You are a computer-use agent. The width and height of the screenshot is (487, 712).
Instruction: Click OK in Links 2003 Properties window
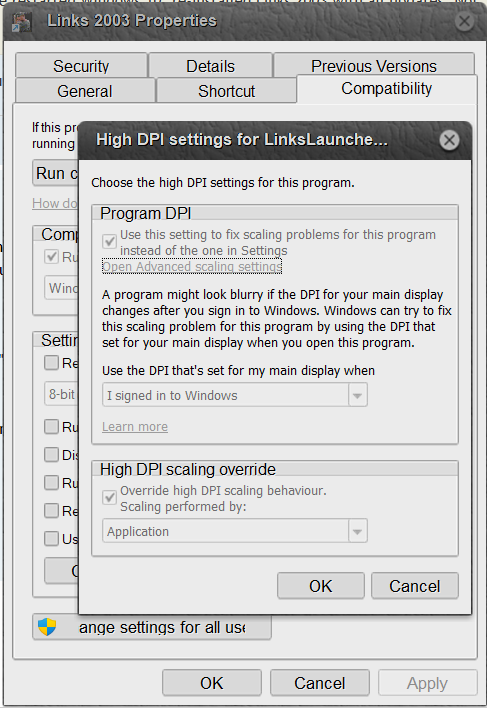(212, 683)
